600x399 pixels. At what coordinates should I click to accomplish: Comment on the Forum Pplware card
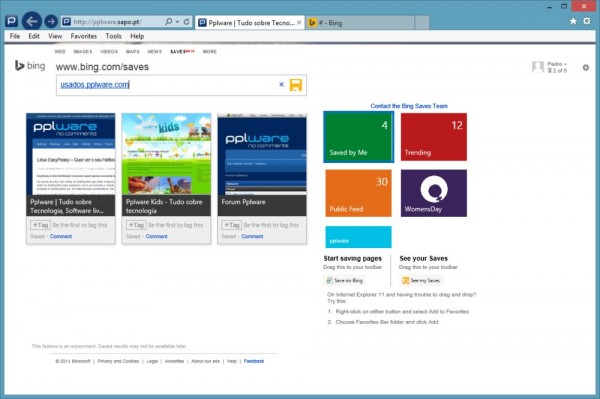pos(252,236)
